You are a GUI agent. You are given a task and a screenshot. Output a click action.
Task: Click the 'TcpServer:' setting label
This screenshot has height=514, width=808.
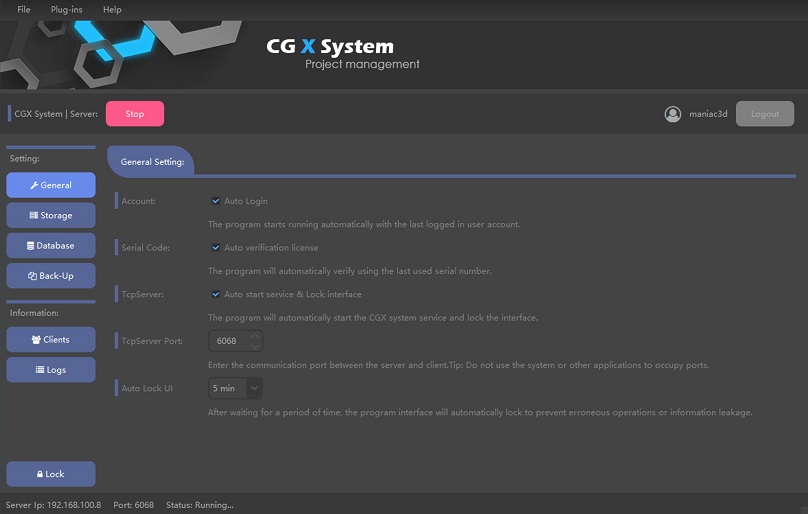click(x=142, y=294)
